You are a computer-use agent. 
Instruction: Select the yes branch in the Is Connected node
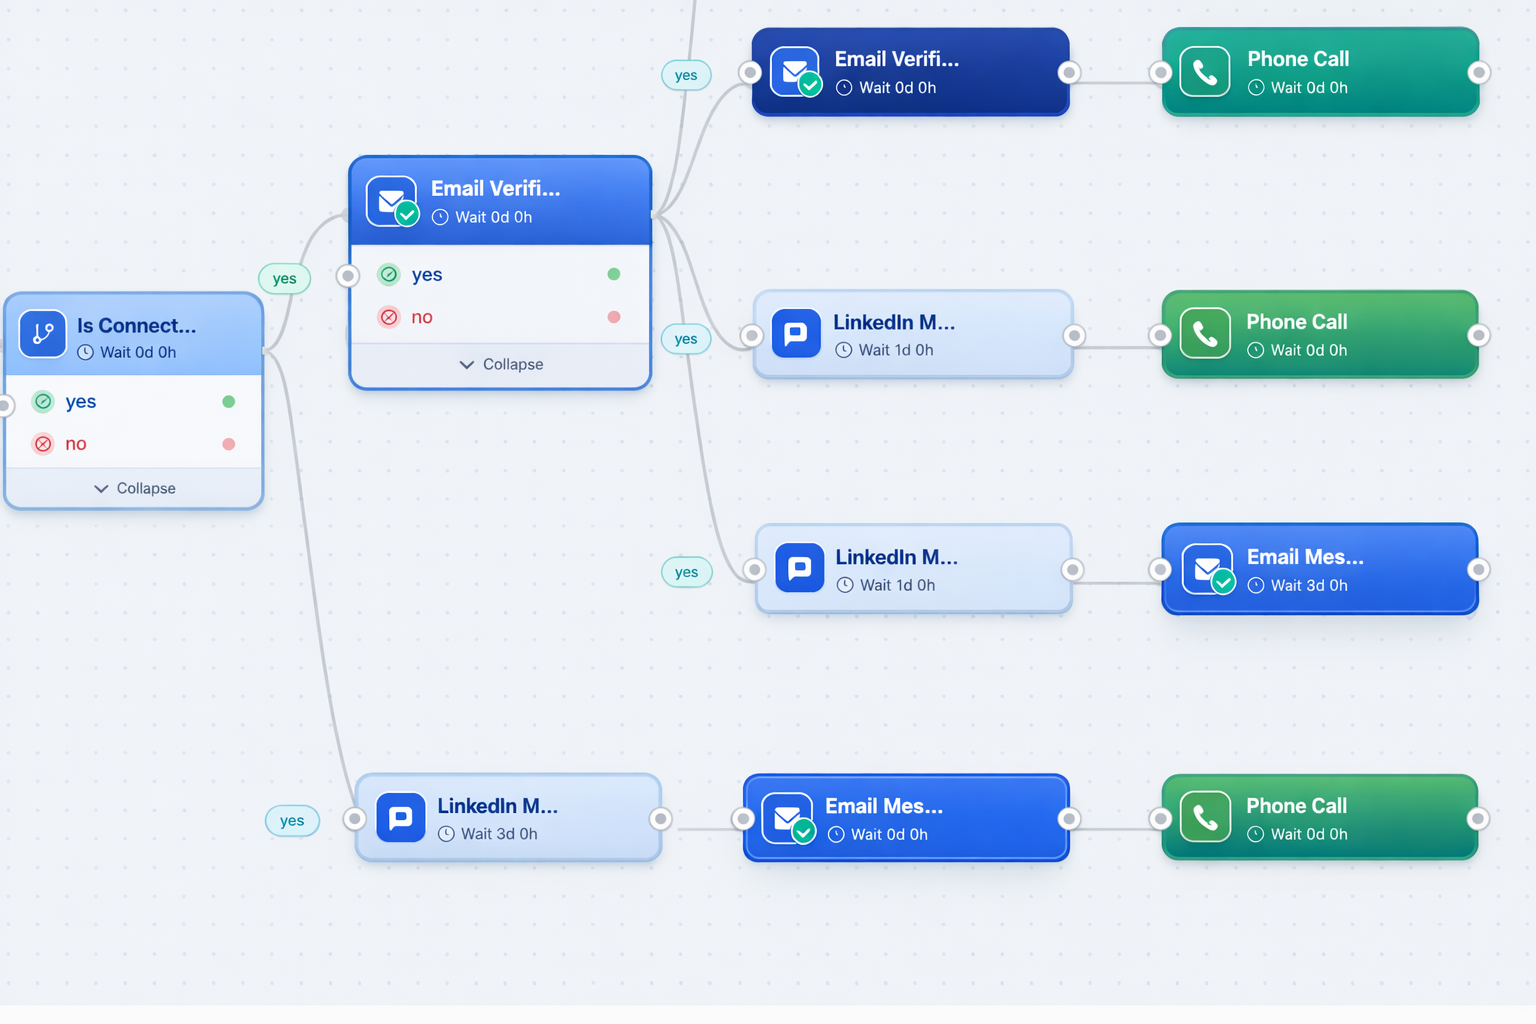79,401
